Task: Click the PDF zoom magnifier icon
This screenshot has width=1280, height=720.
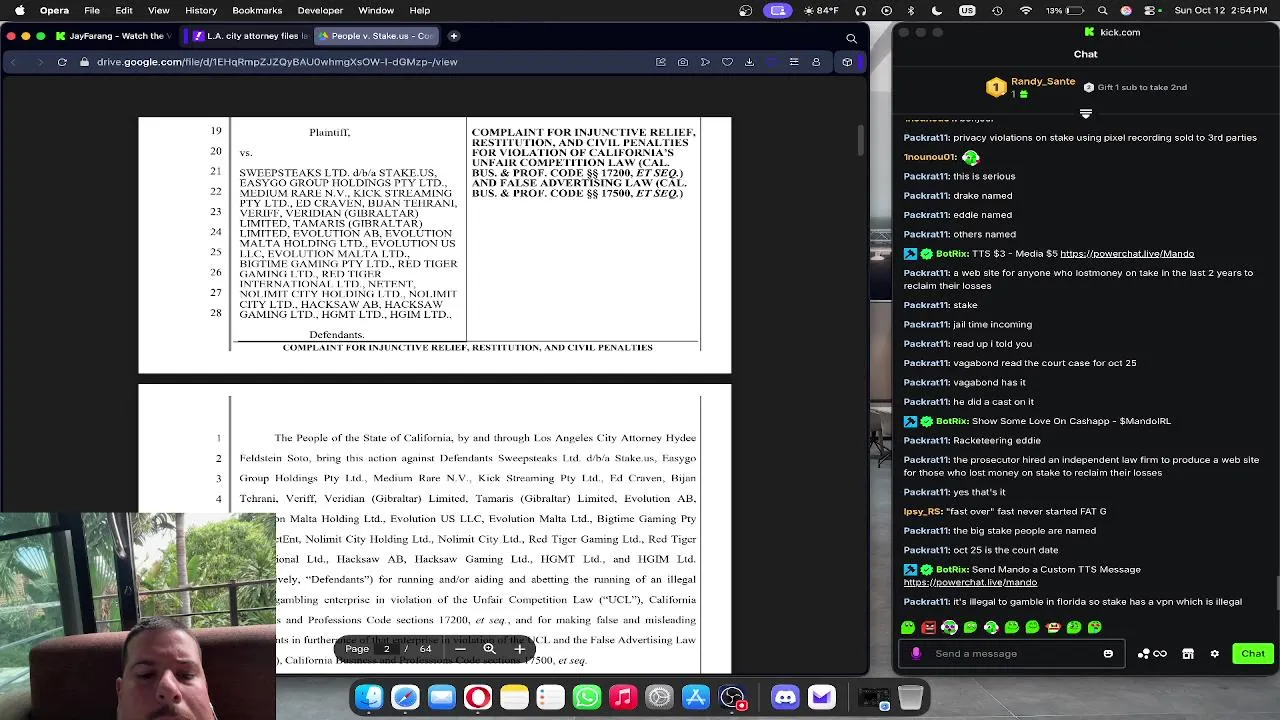Action: [490, 649]
